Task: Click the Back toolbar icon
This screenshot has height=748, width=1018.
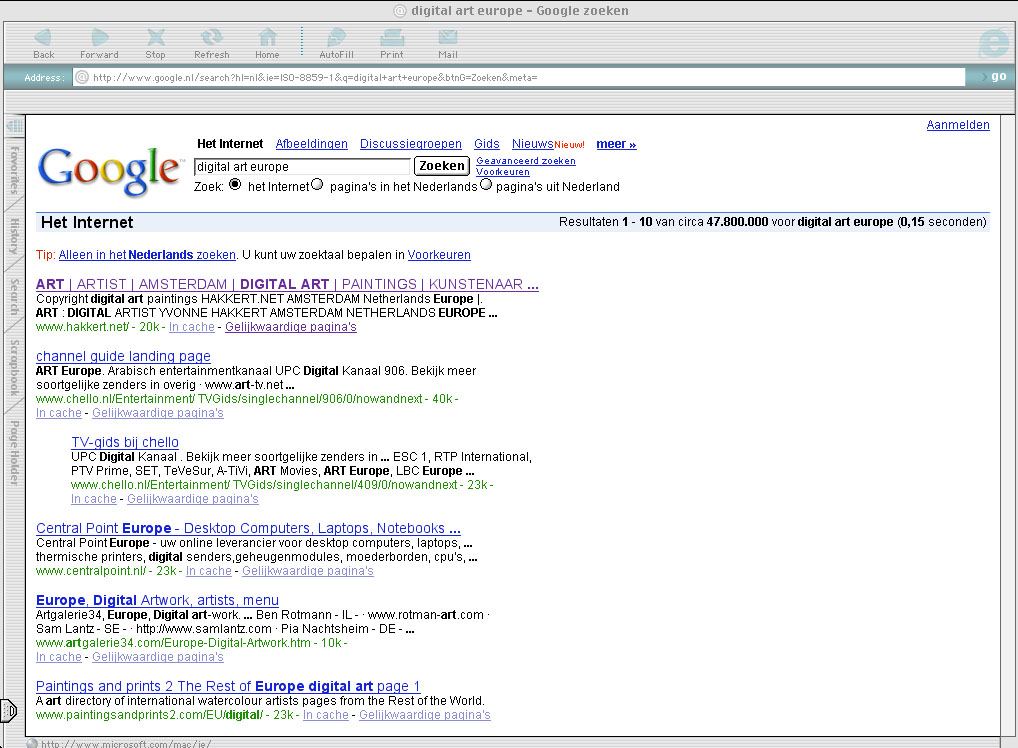Action: point(43,38)
